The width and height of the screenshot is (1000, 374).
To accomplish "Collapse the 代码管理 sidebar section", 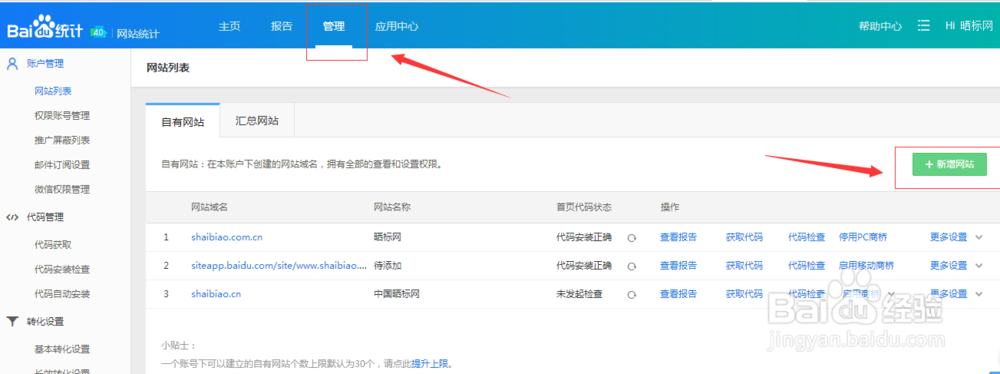I will pyautogui.click(x=45, y=217).
